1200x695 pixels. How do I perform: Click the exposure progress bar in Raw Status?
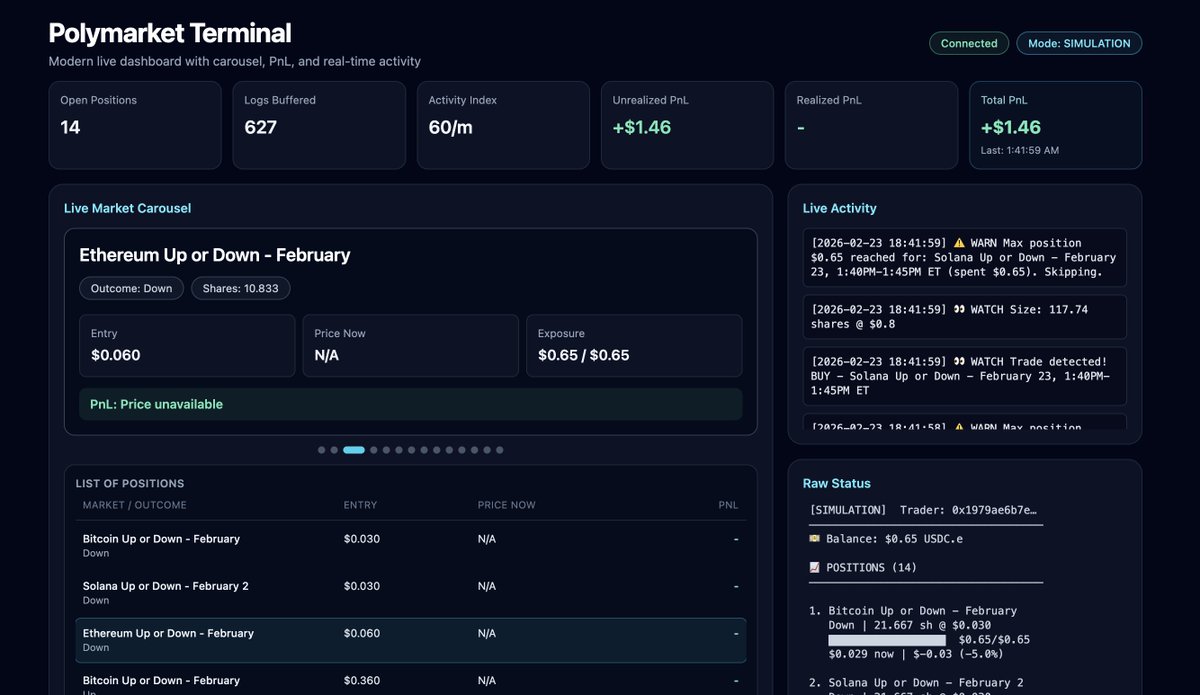pyautogui.click(x=887, y=640)
